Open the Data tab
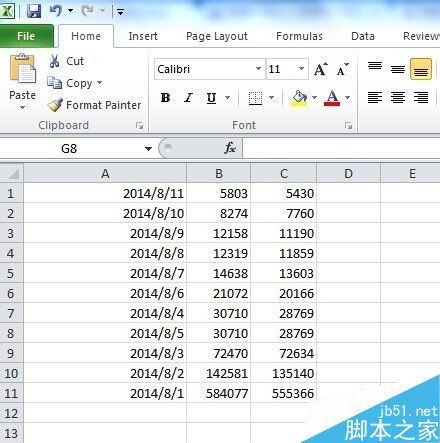The width and height of the screenshot is (440, 443). click(363, 36)
